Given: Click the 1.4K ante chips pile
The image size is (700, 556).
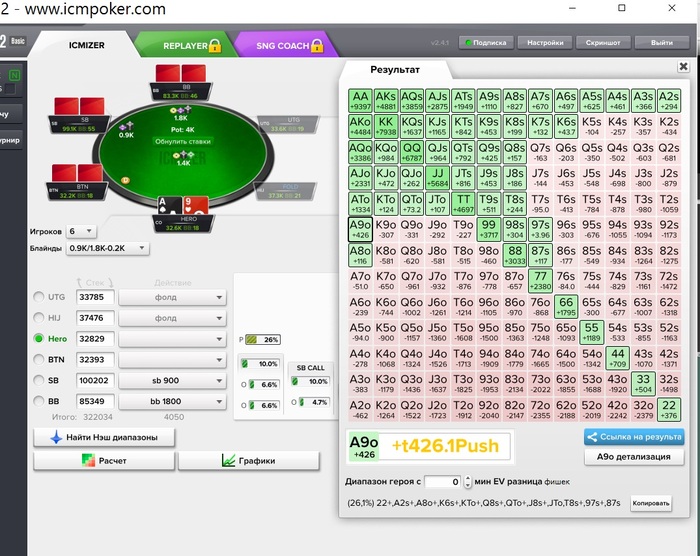Looking at the screenshot, I should (183, 155).
